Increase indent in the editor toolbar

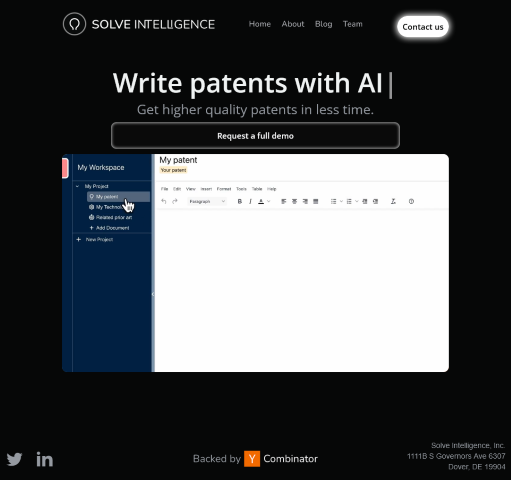tap(375, 201)
